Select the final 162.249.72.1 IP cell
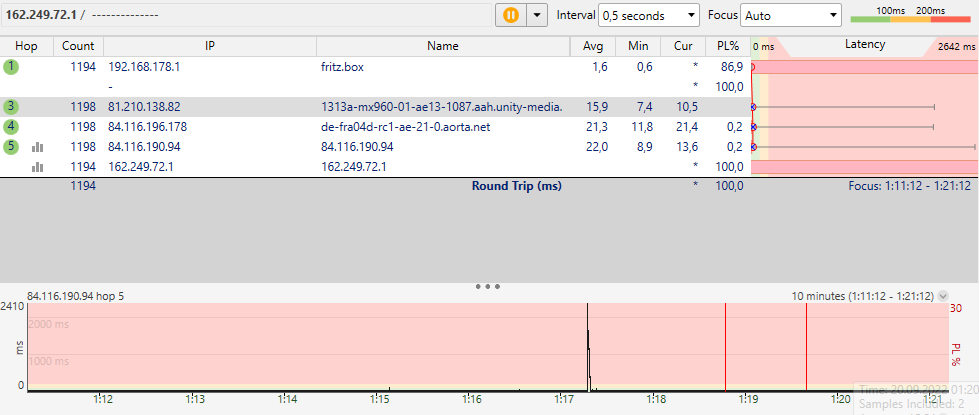979x415 pixels. 141,167
